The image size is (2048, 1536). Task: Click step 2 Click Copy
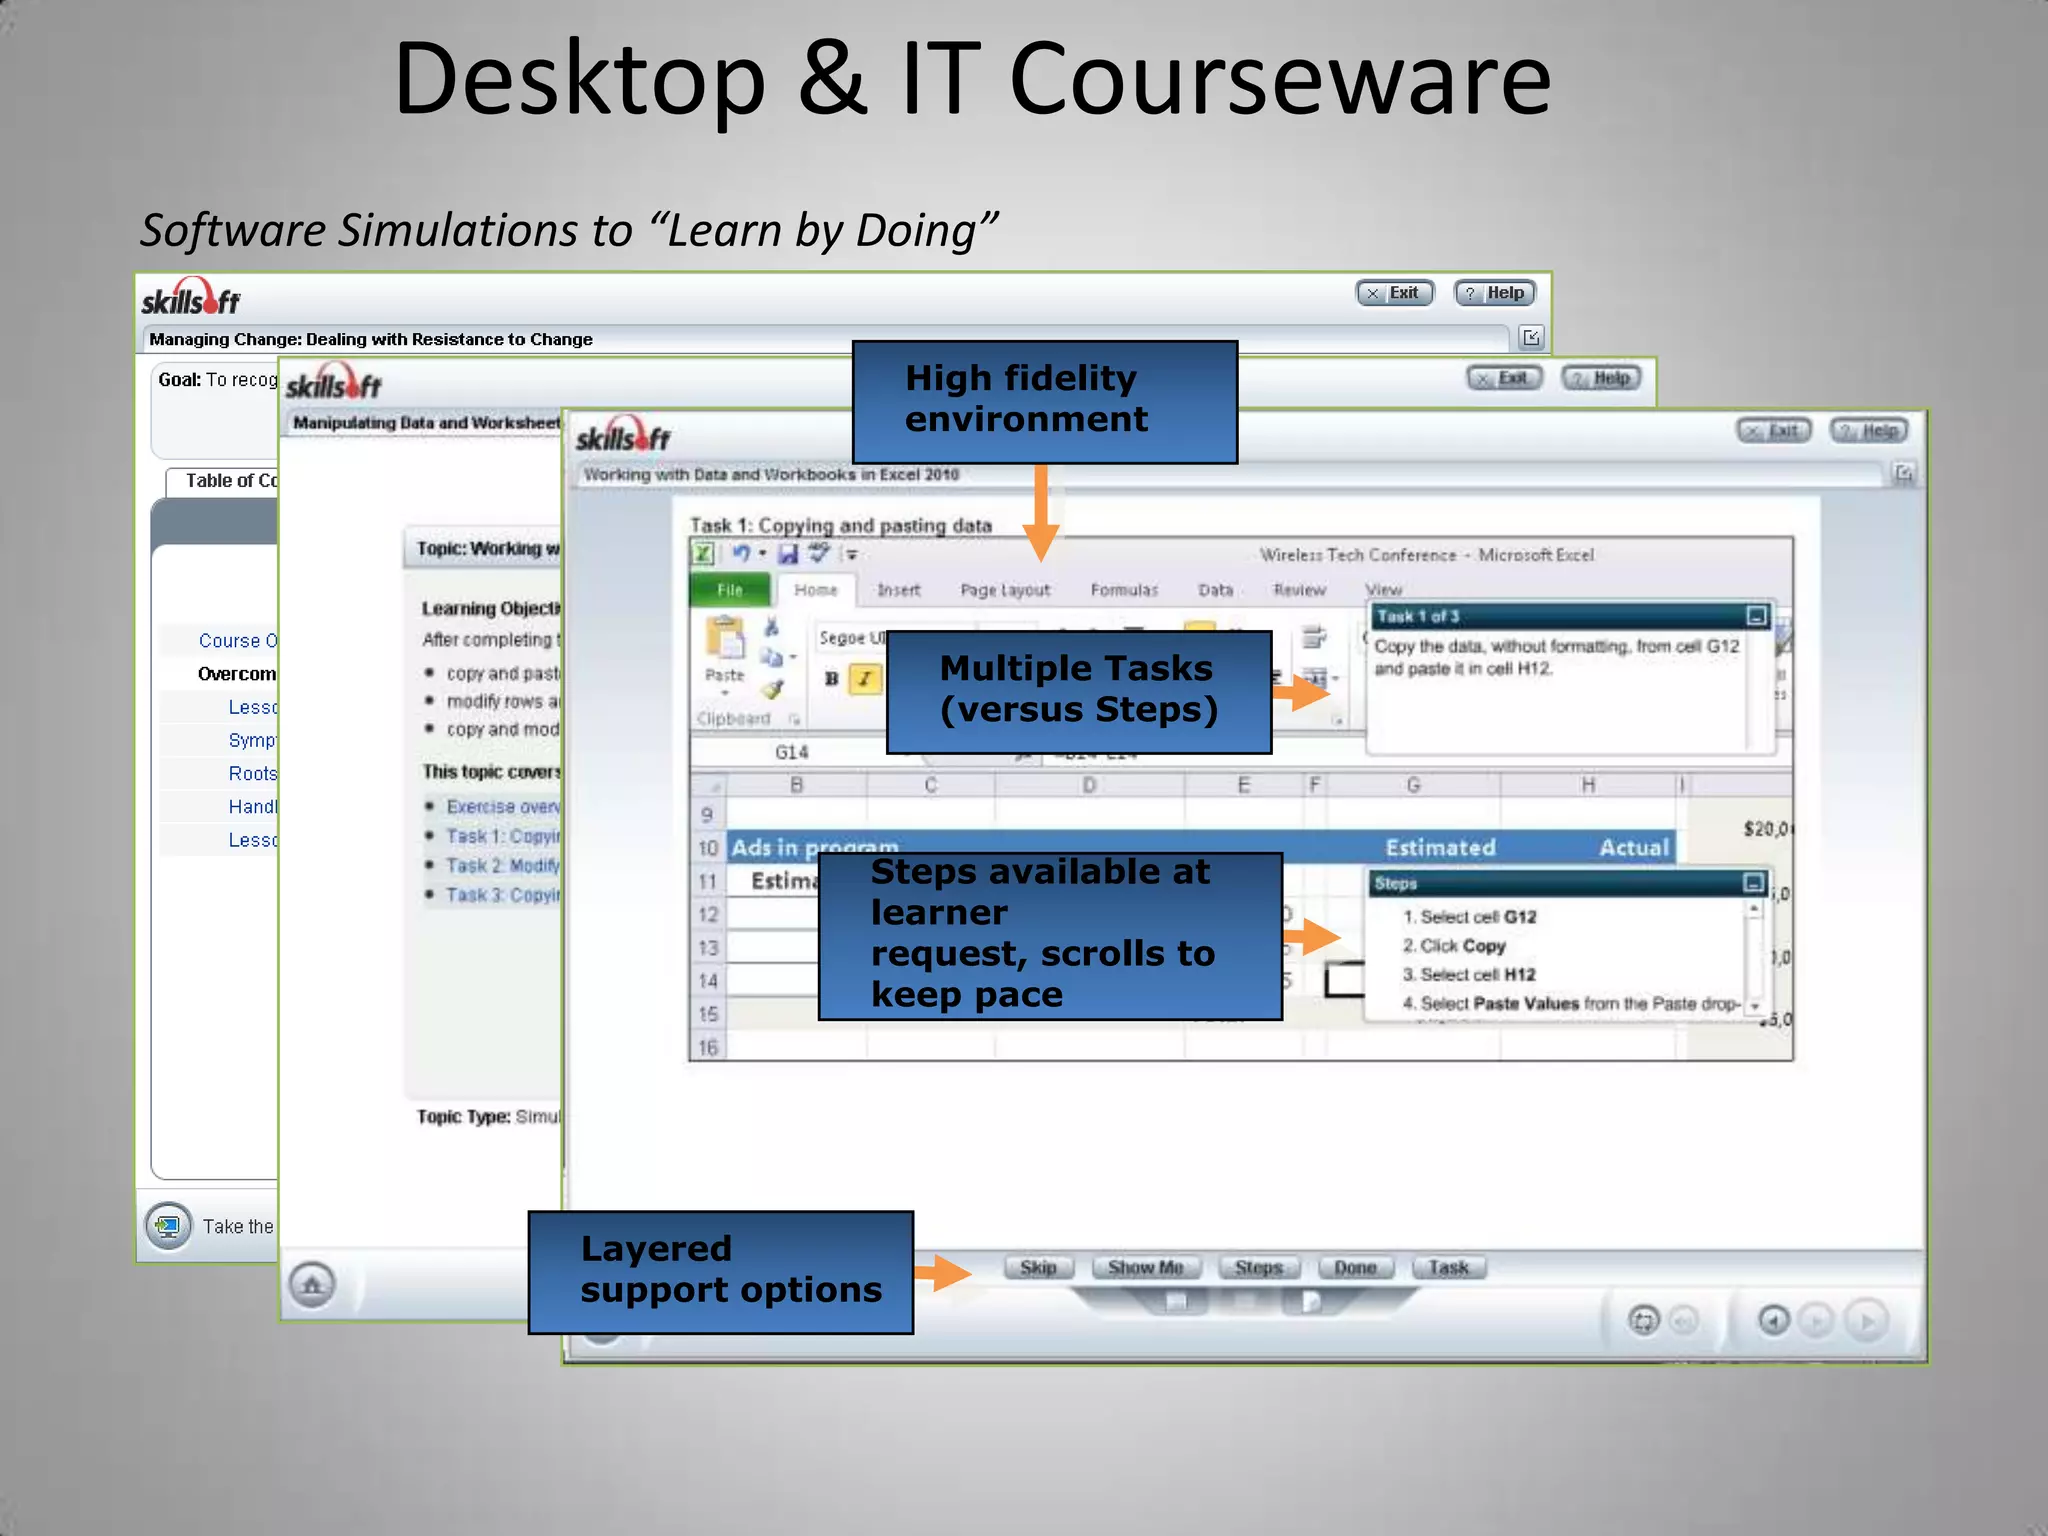1454,946
